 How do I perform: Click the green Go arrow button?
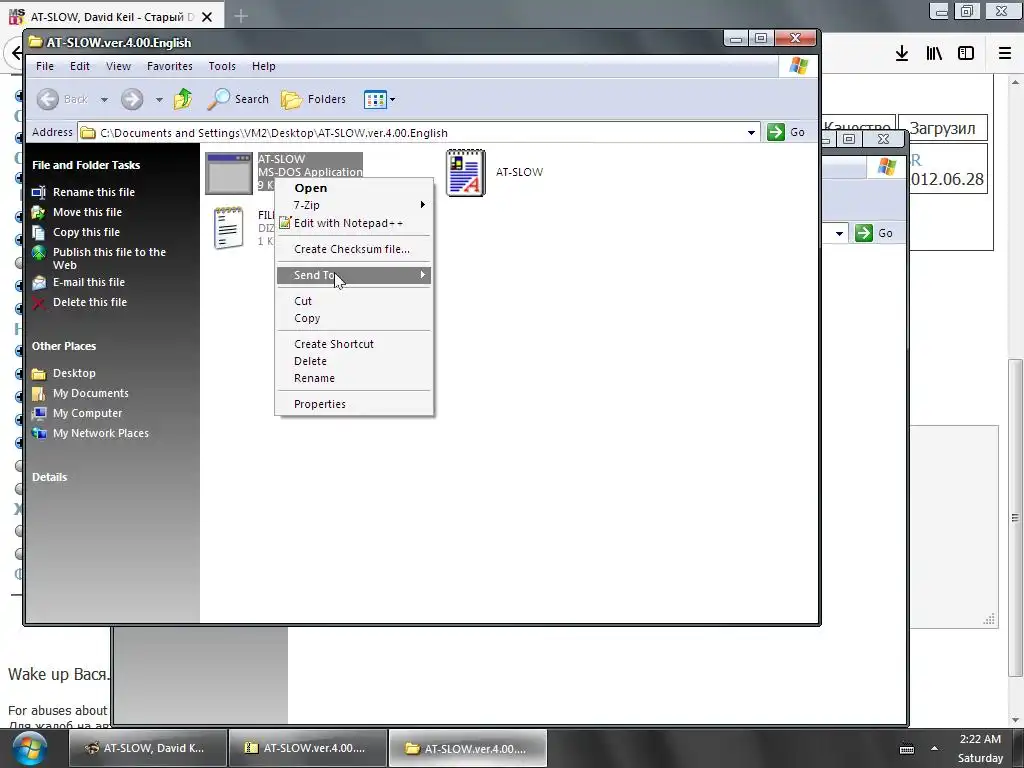coord(776,132)
